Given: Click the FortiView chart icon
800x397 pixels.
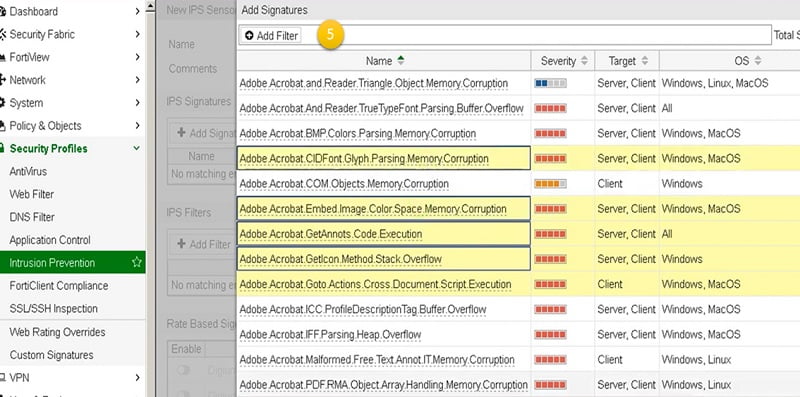Looking at the screenshot, I should point(3,57).
